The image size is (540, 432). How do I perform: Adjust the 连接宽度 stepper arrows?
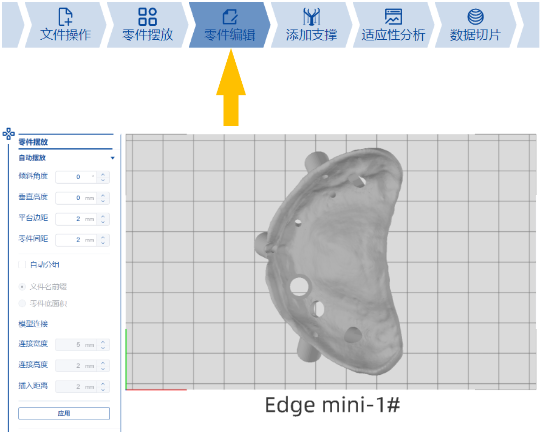(103, 345)
